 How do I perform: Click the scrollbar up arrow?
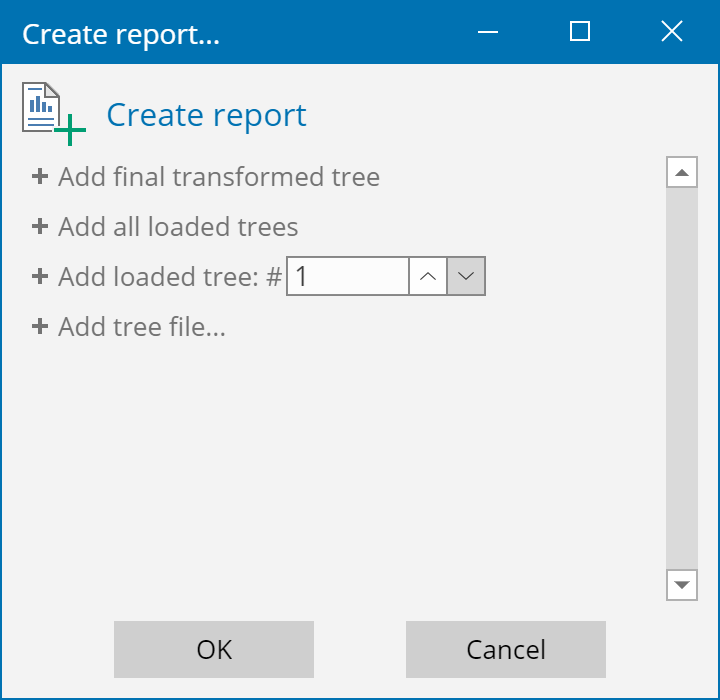682,172
